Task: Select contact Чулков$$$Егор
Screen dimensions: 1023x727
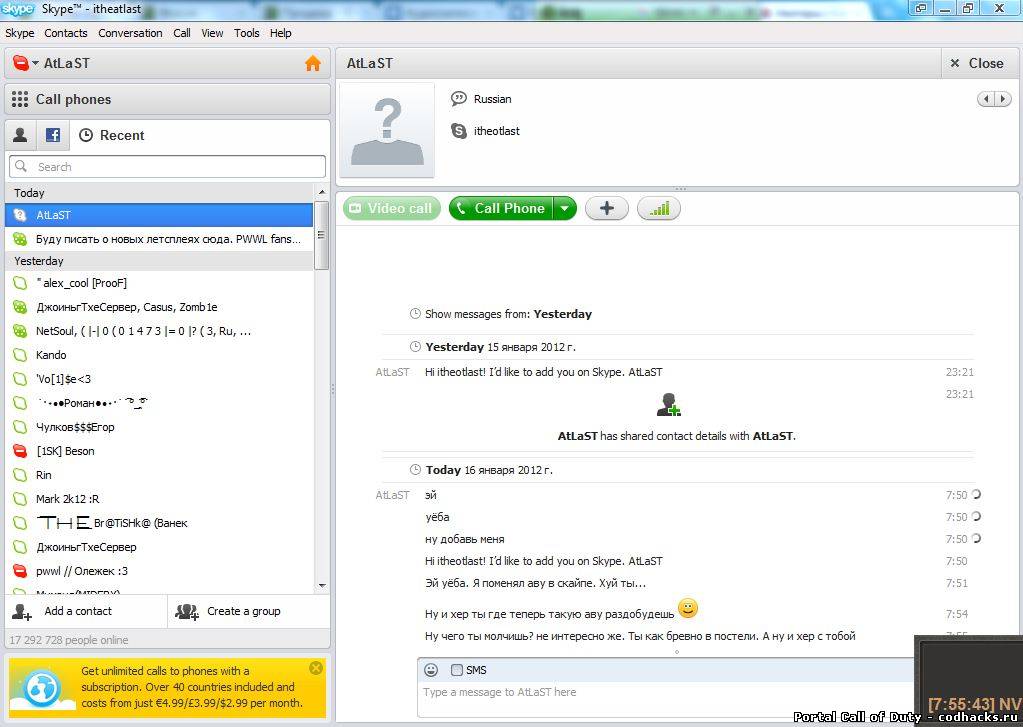Action: coord(159,427)
